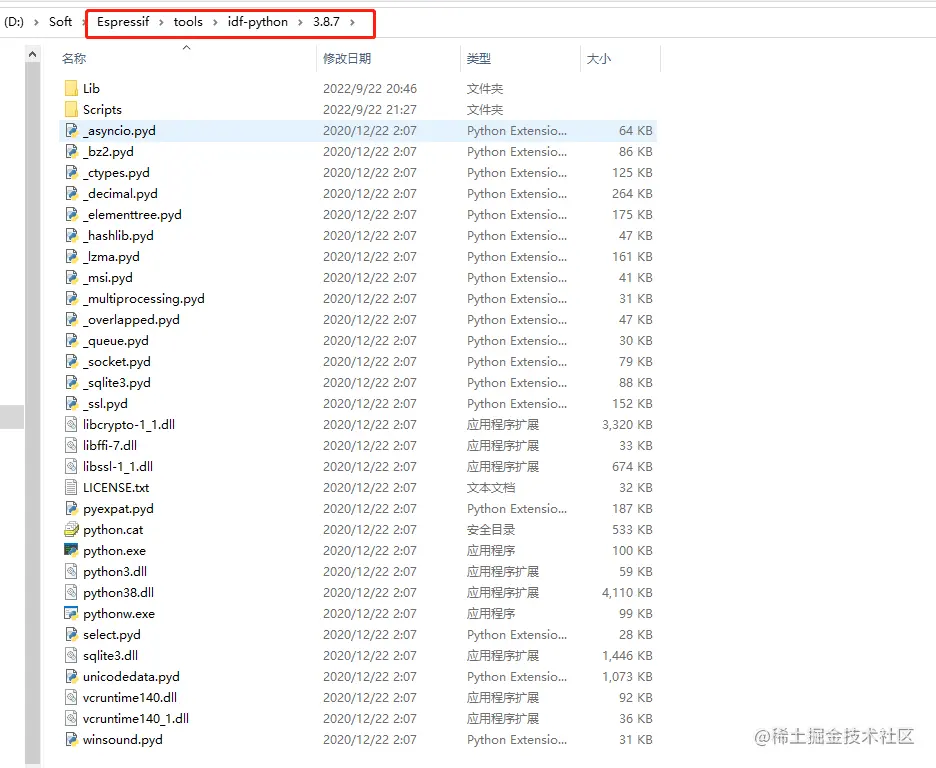Select the _sqlite3.pyd file name

pyautogui.click(x=116, y=383)
